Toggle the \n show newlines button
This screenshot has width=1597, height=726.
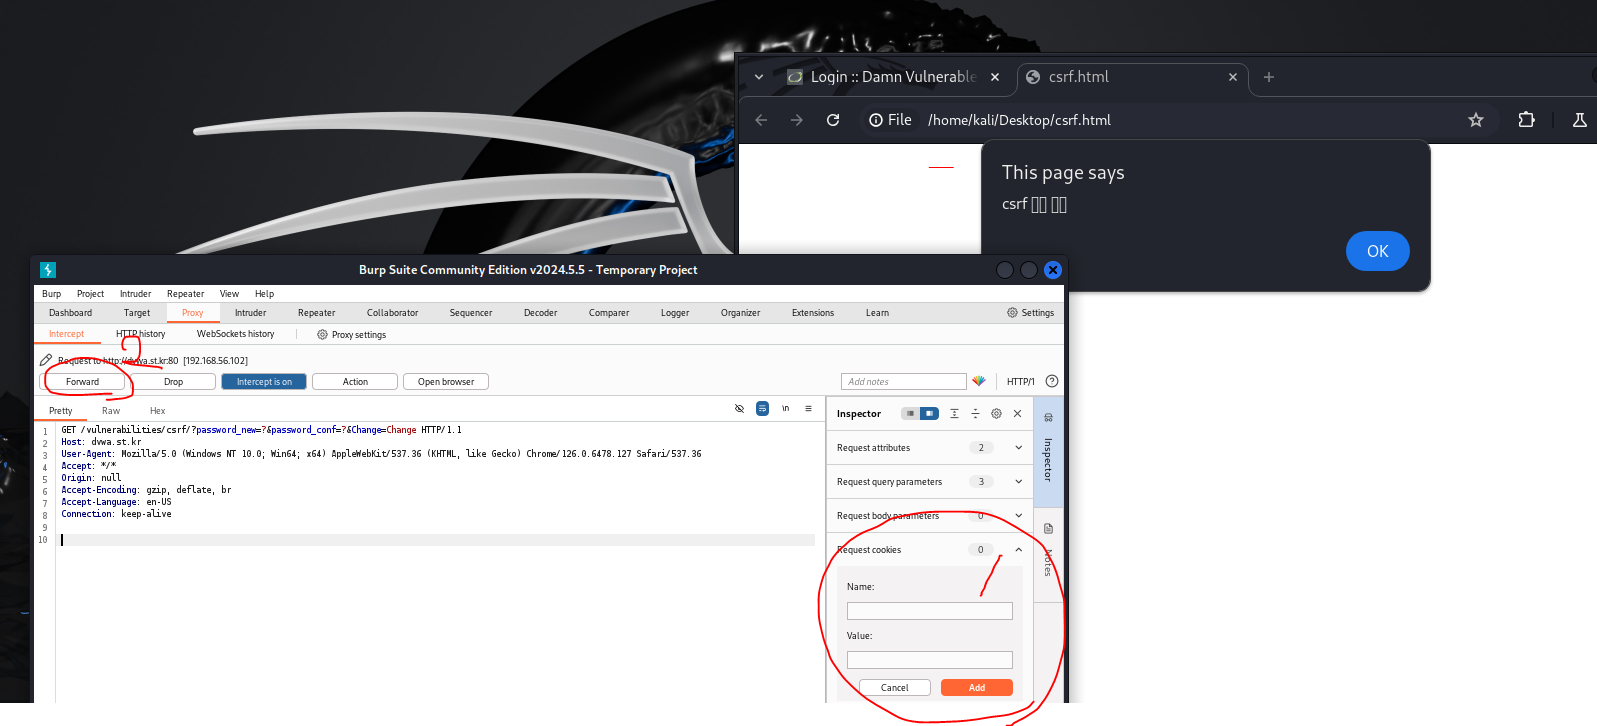point(786,409)
